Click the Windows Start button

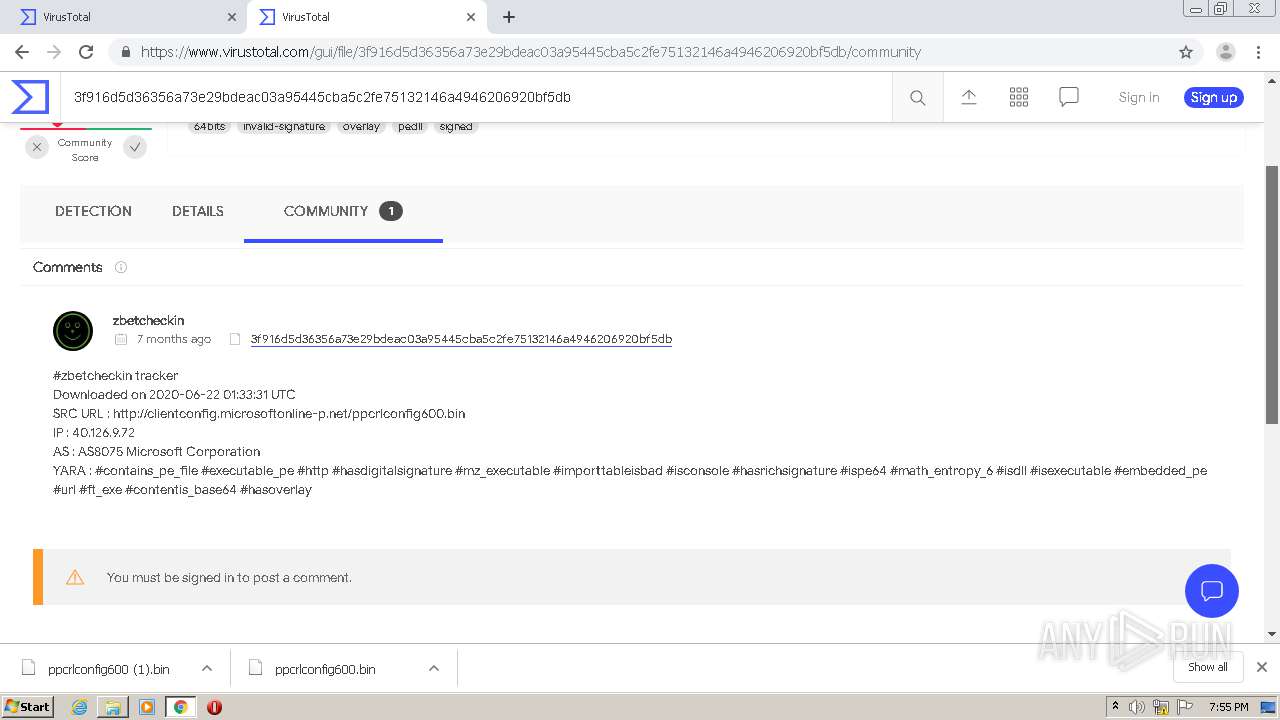(28, 706)
